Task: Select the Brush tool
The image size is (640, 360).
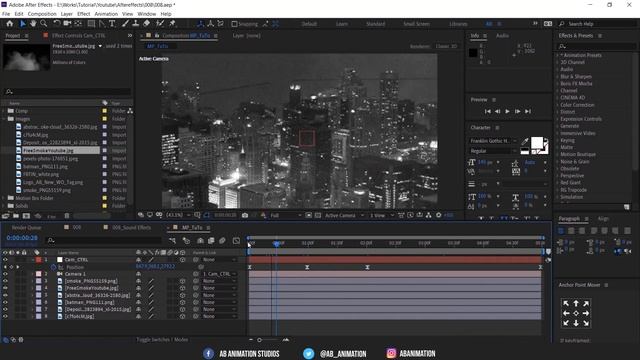Action: click(x=125, y=24)
